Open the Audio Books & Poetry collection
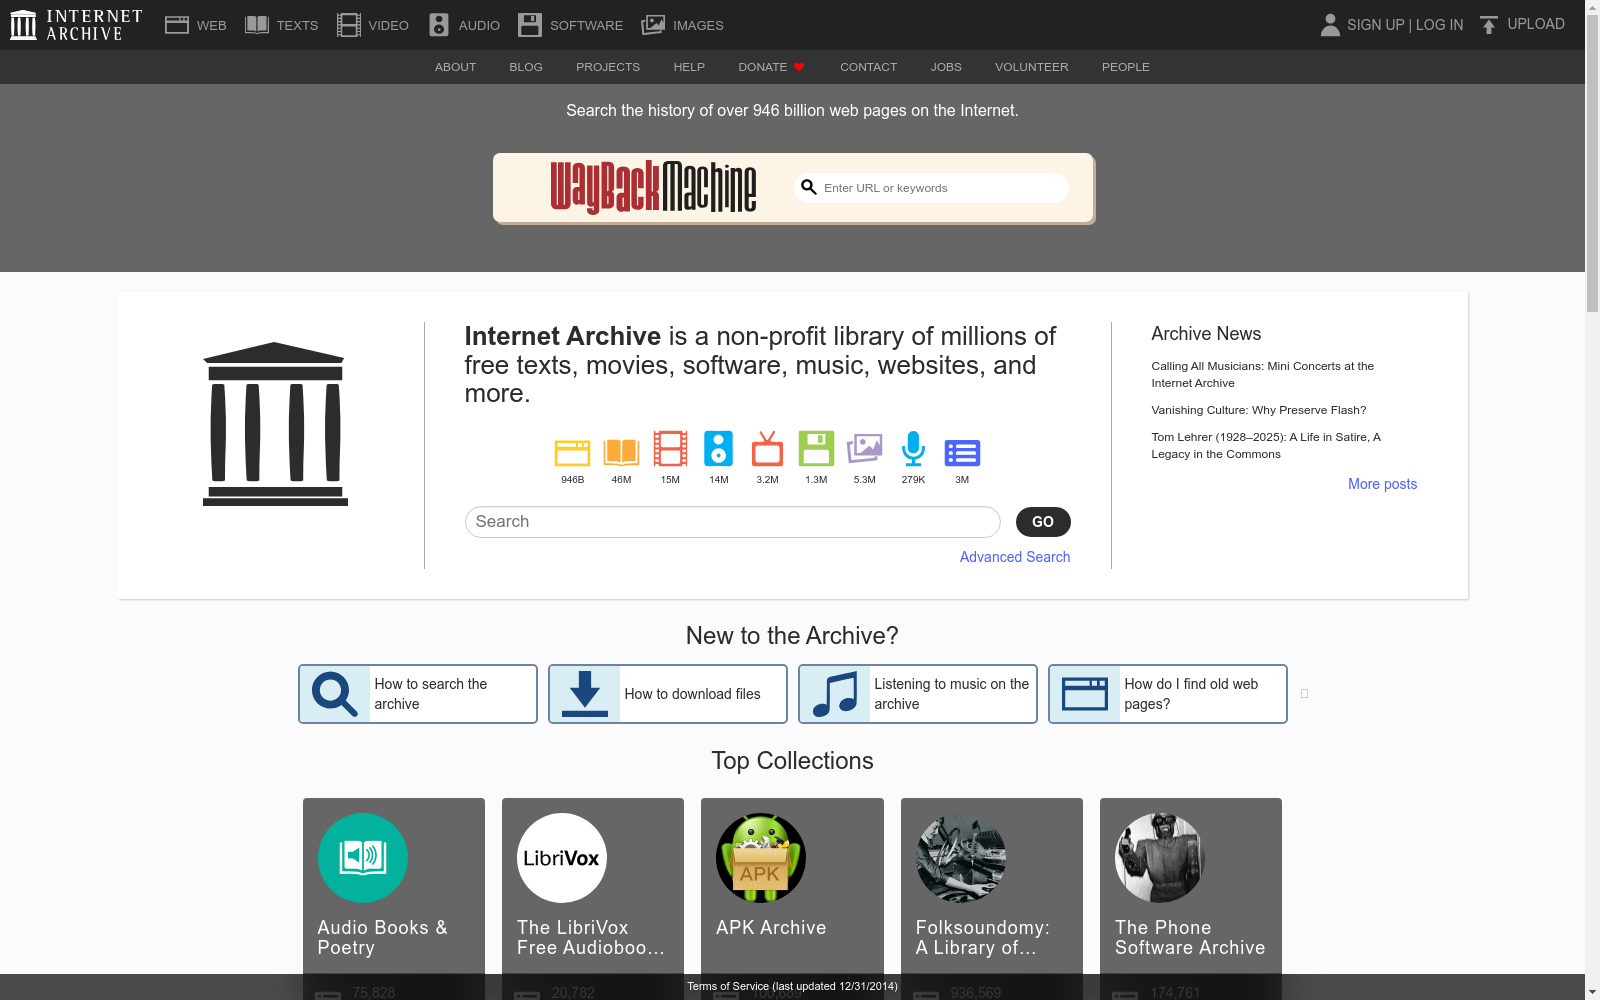The width and height of the screenshot is (1600, 1000). (394, 899)
